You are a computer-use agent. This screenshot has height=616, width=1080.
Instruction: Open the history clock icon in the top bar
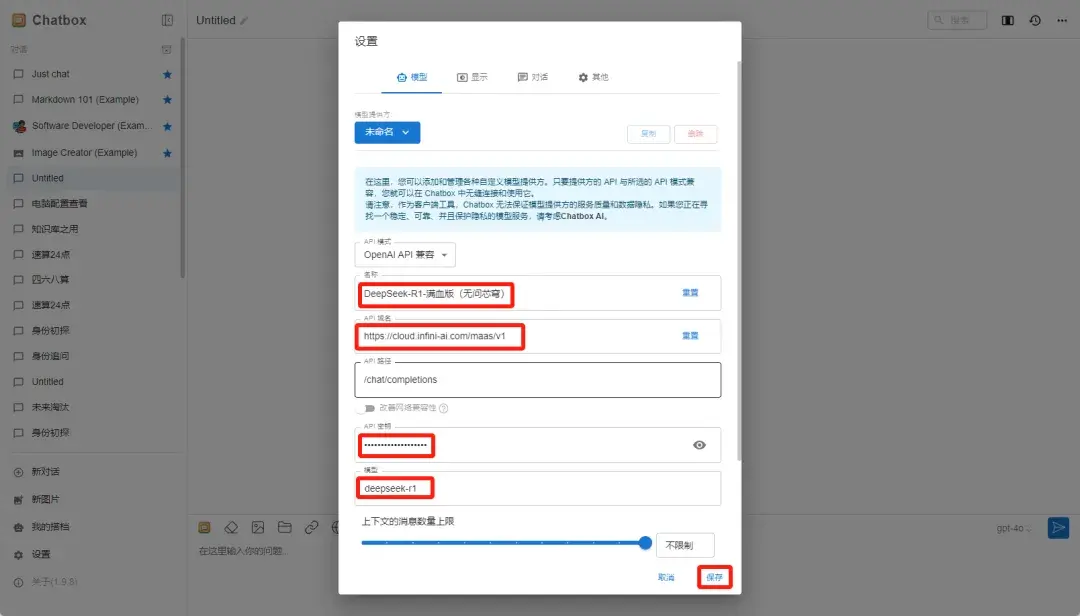coord(1035,21)
